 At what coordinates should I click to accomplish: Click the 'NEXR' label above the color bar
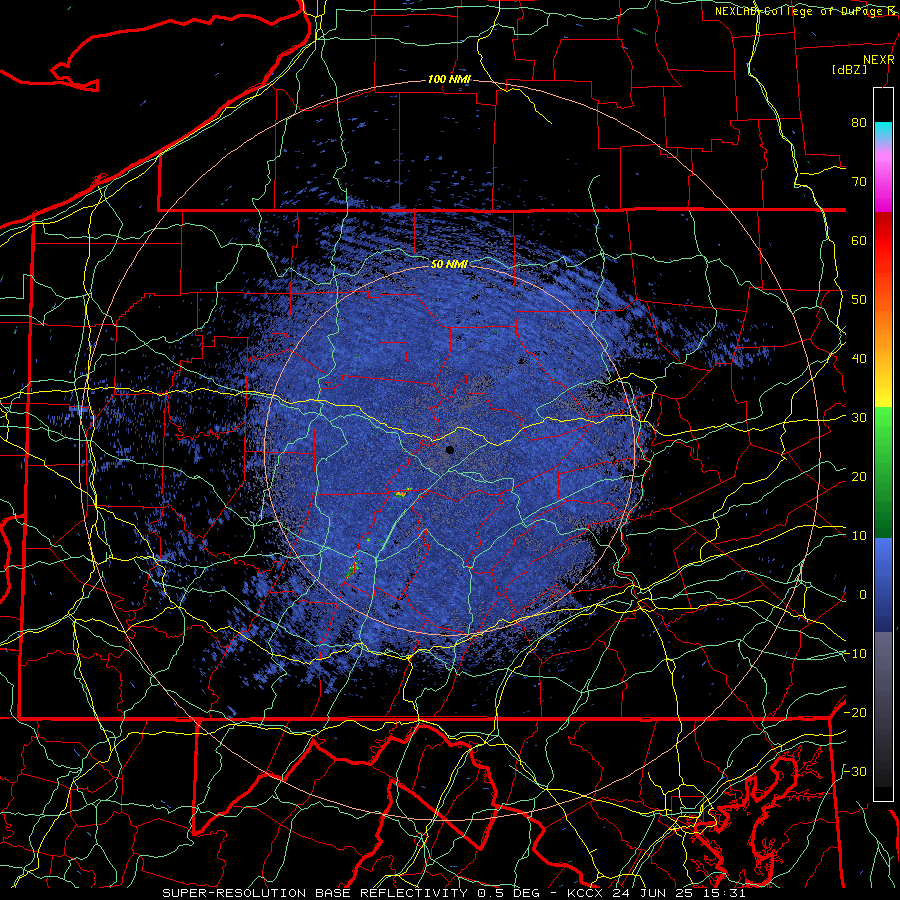coord(879,60)
